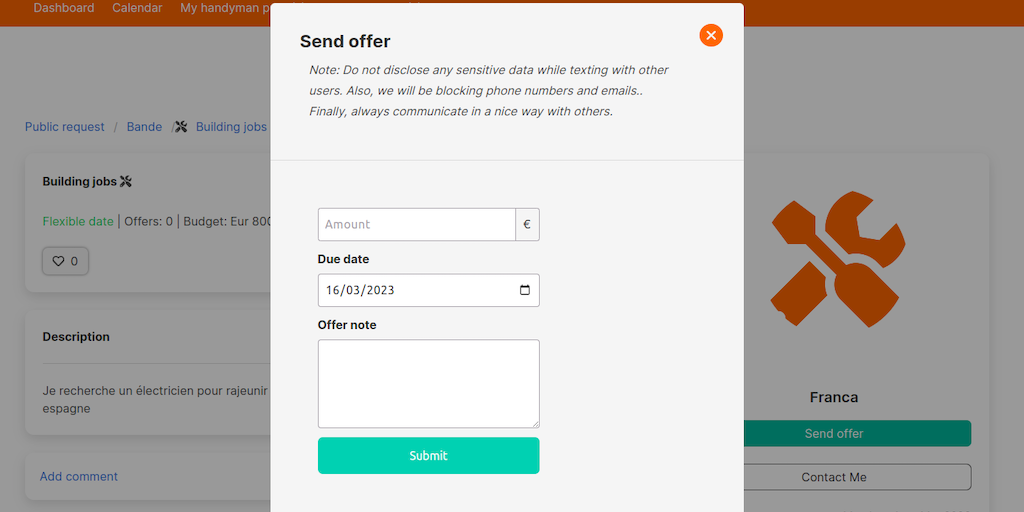Navigate to Public request breadcrumb
The height and width of the screenshot is (512, 1024).
point(65,127)
